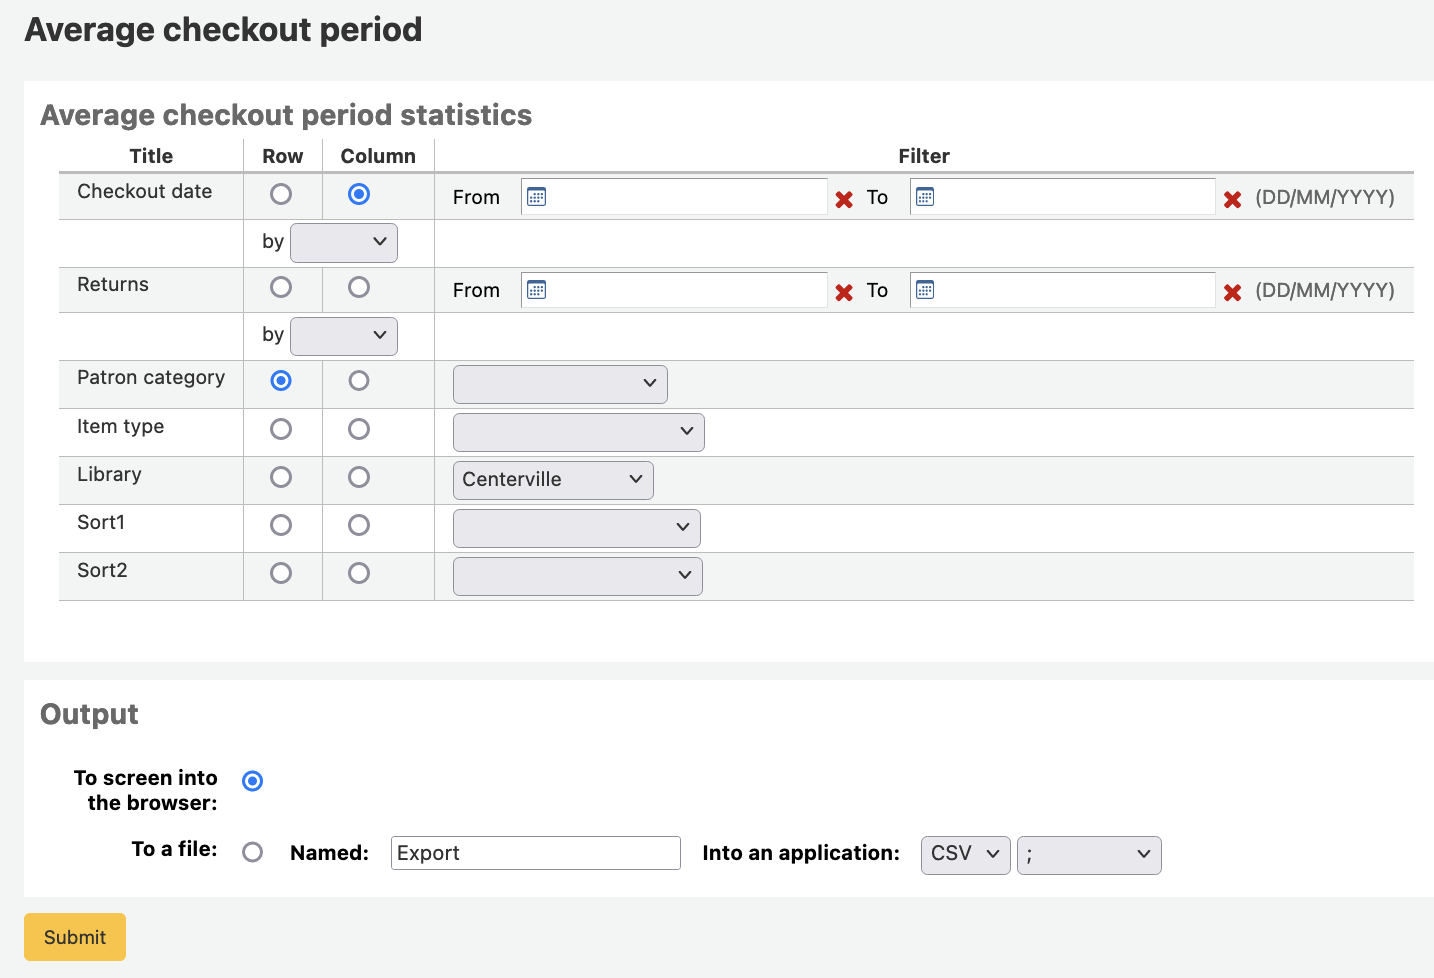This screenshot has width=1434, height=978.
Task: Click the 'Patron category' row title
Action: coord(151,377)
